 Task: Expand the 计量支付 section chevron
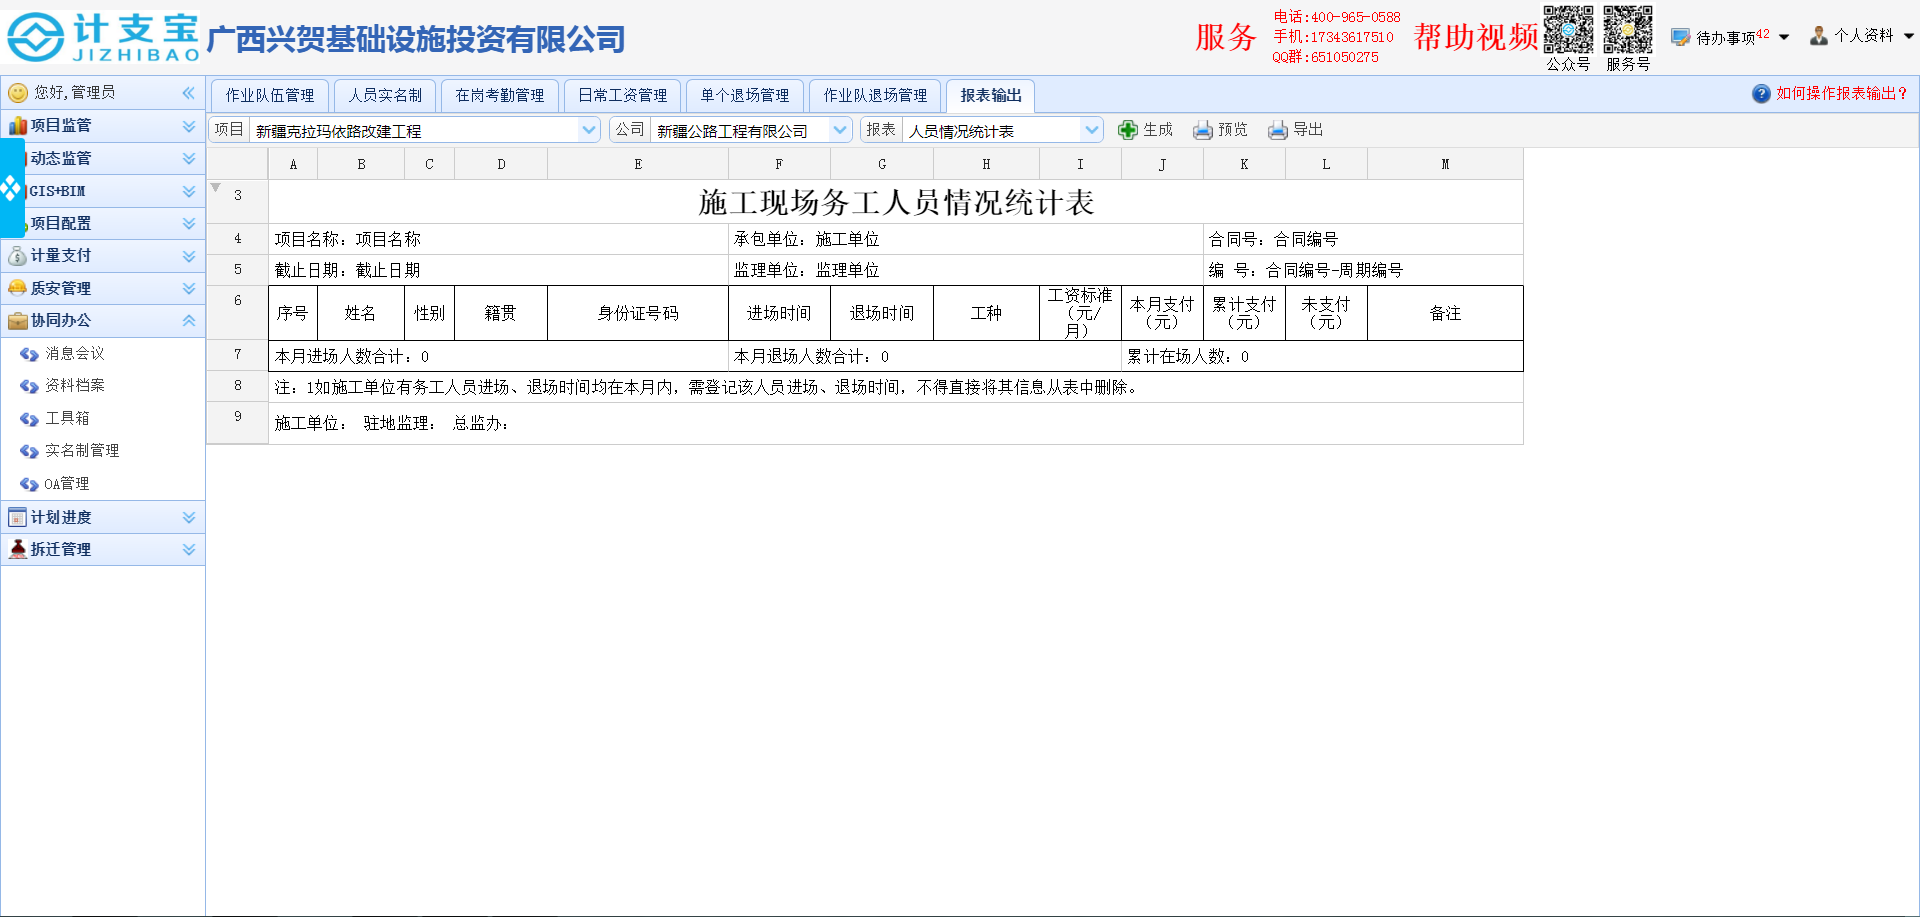(189, 256)
